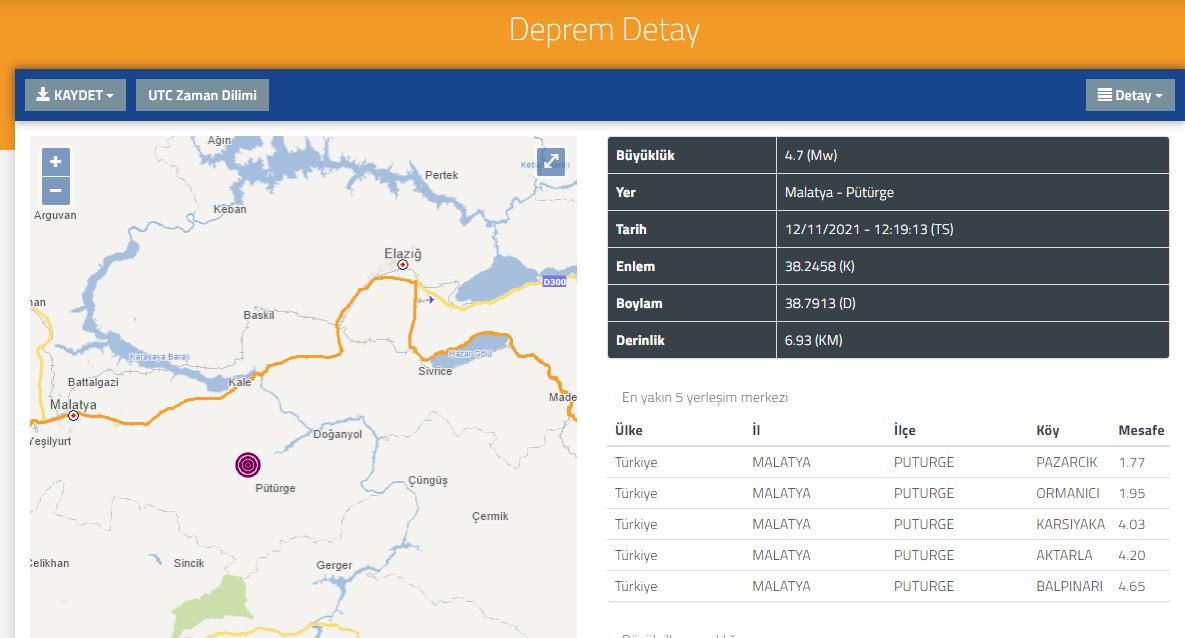This screenshot has width=1185, height=638.
Task: Click the Derinlik row in details table
Action: tap(691, 340)
